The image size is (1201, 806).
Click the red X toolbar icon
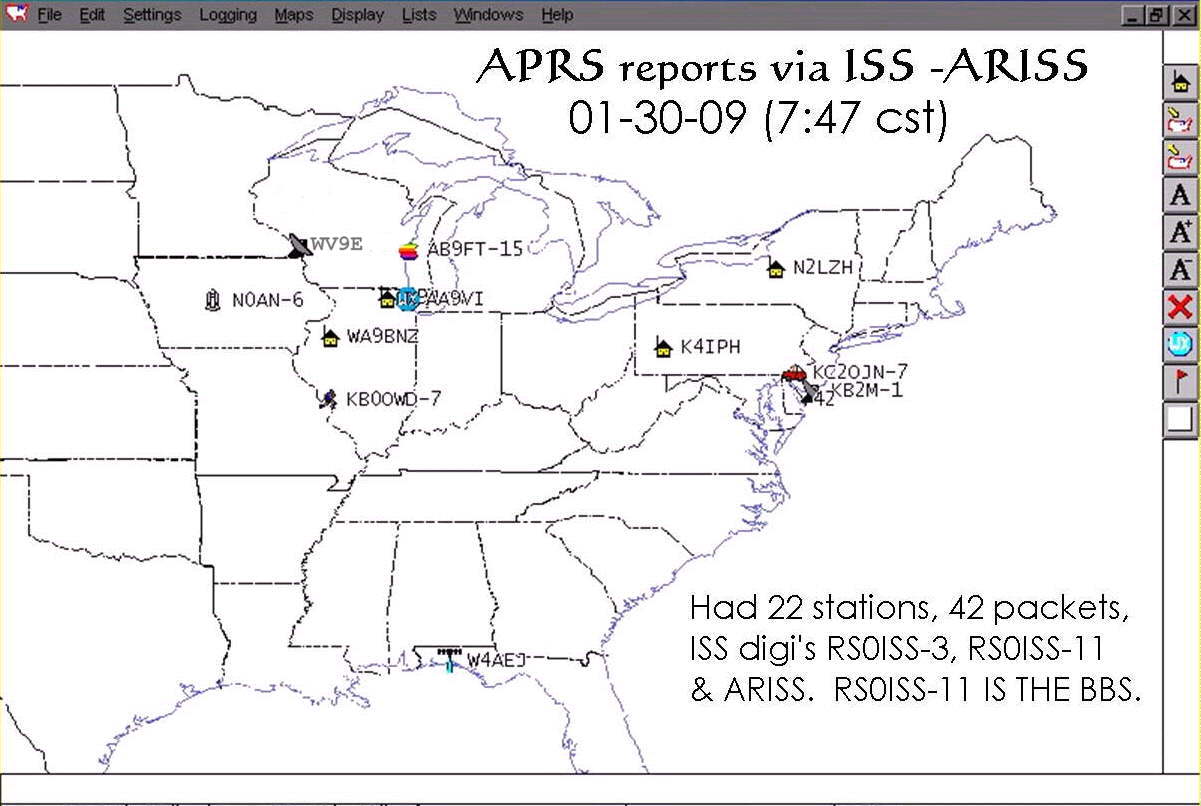(x=1180, y=306)
